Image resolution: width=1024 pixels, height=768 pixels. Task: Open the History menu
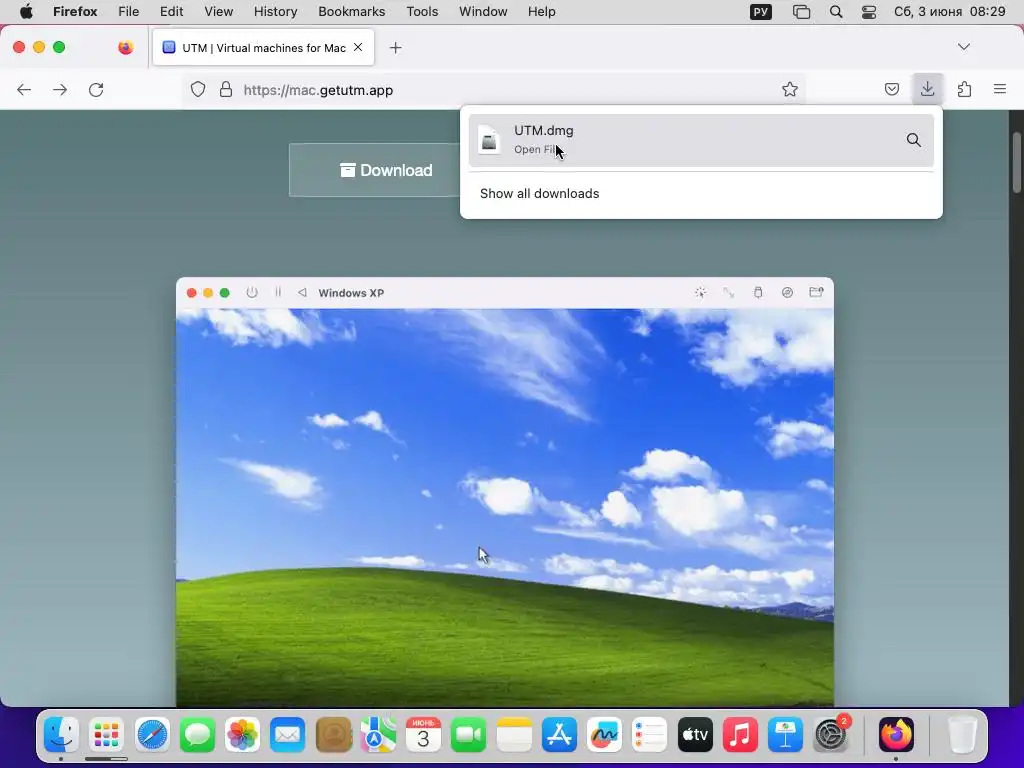pyautogui.click(x=275, y=12)
